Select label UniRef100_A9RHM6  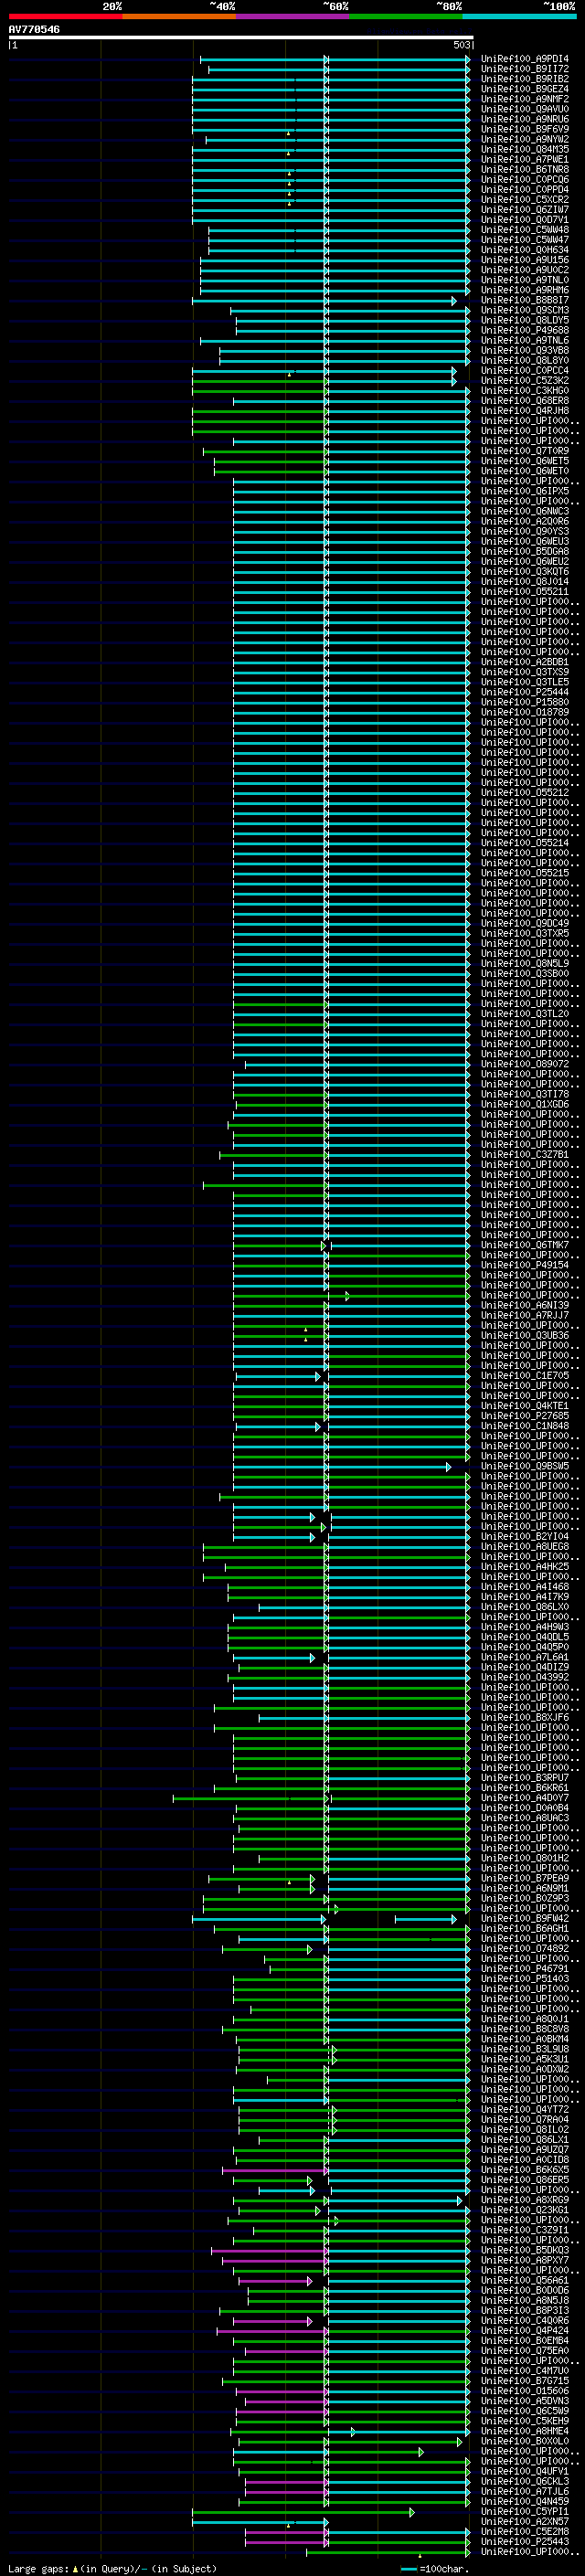click(524, 290)
